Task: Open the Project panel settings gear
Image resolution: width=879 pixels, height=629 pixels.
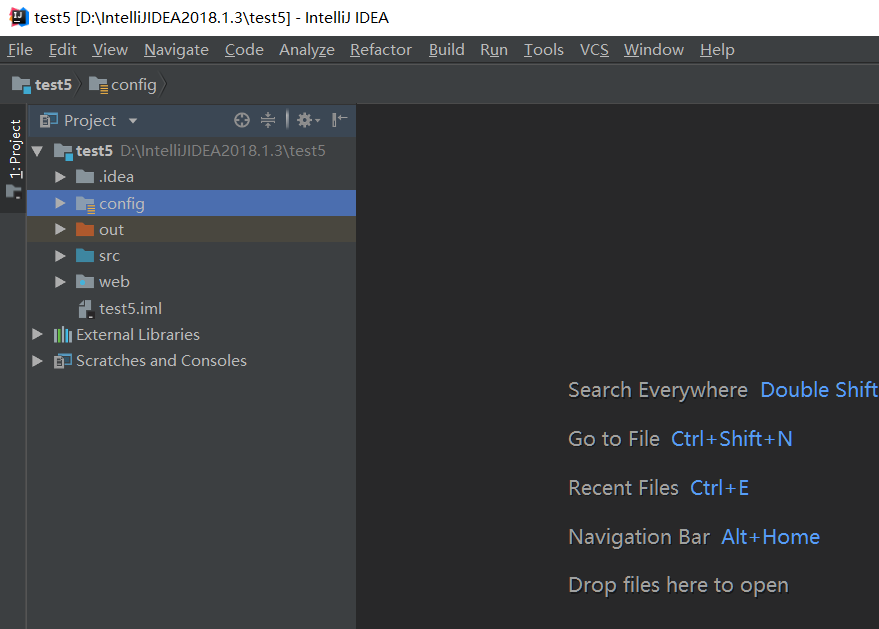Action: (303, 120)
